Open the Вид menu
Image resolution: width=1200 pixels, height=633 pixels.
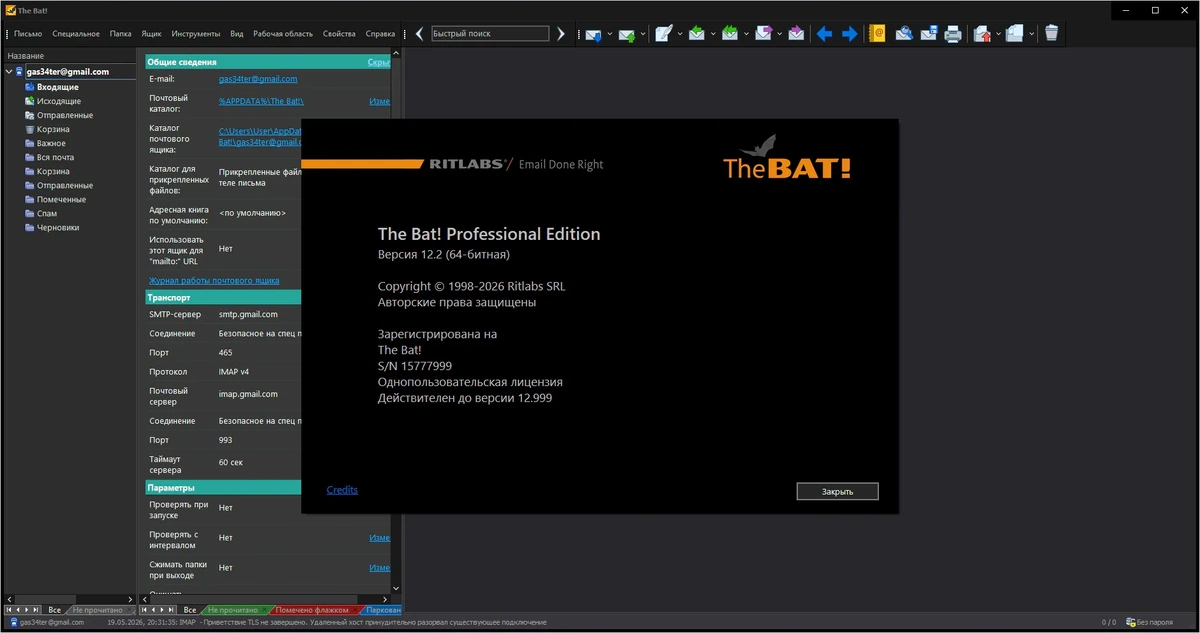(x=237, y=33)
